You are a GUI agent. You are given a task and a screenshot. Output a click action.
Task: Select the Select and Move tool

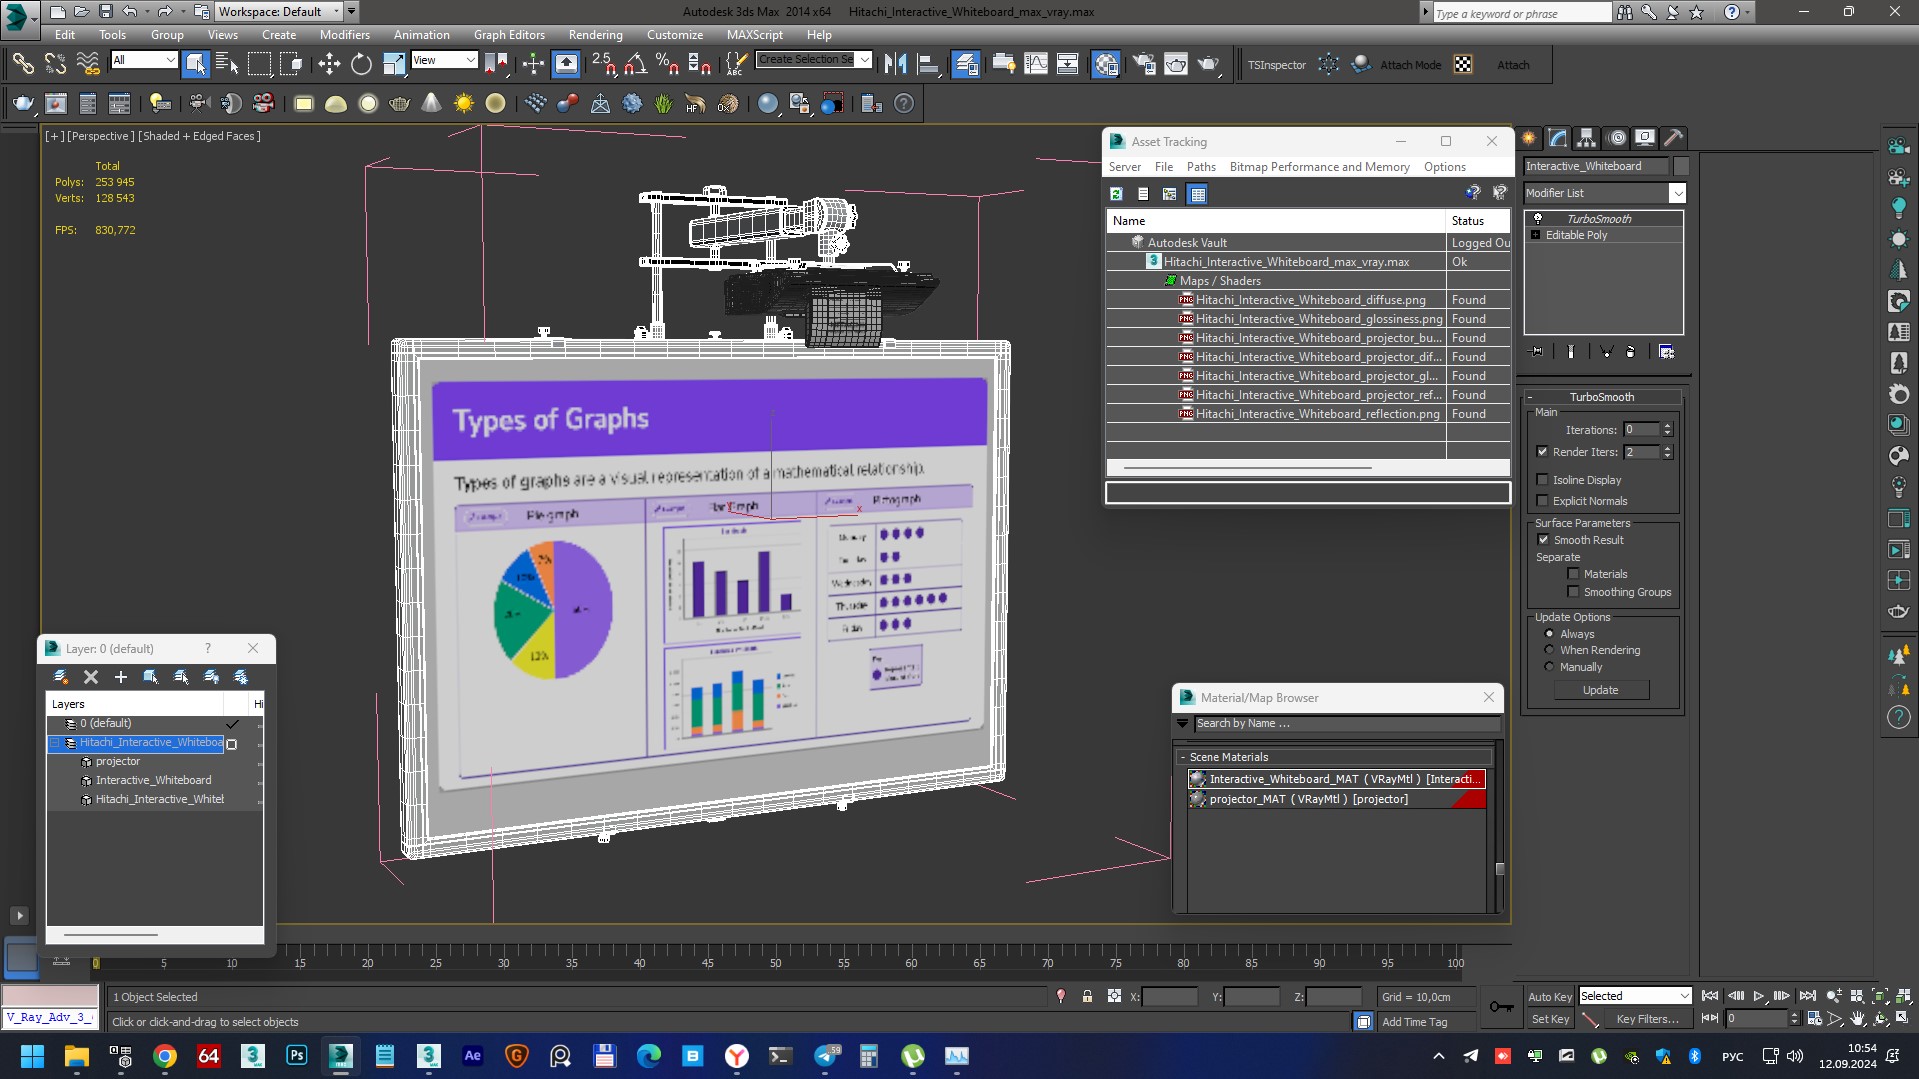pos(329,65)
